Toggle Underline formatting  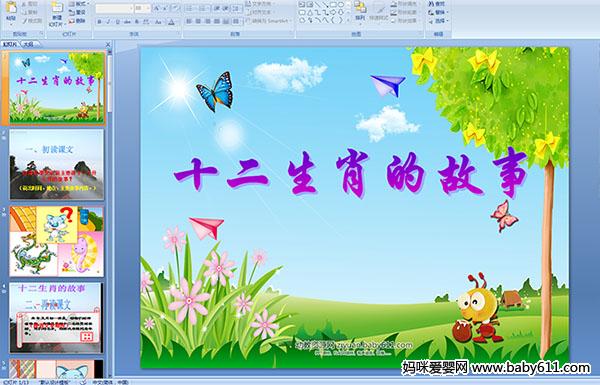click(117, 22)
